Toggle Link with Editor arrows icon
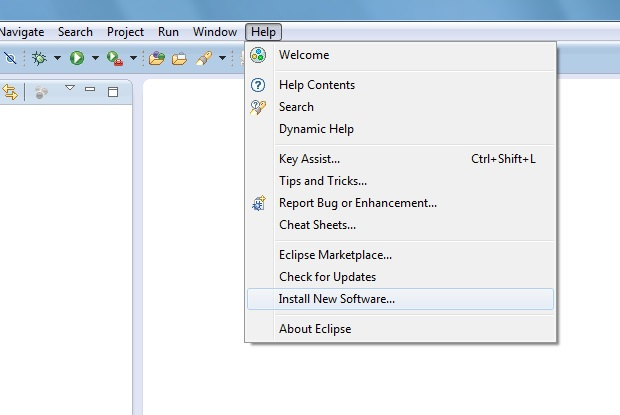The image size is (620, 415). 11,92
